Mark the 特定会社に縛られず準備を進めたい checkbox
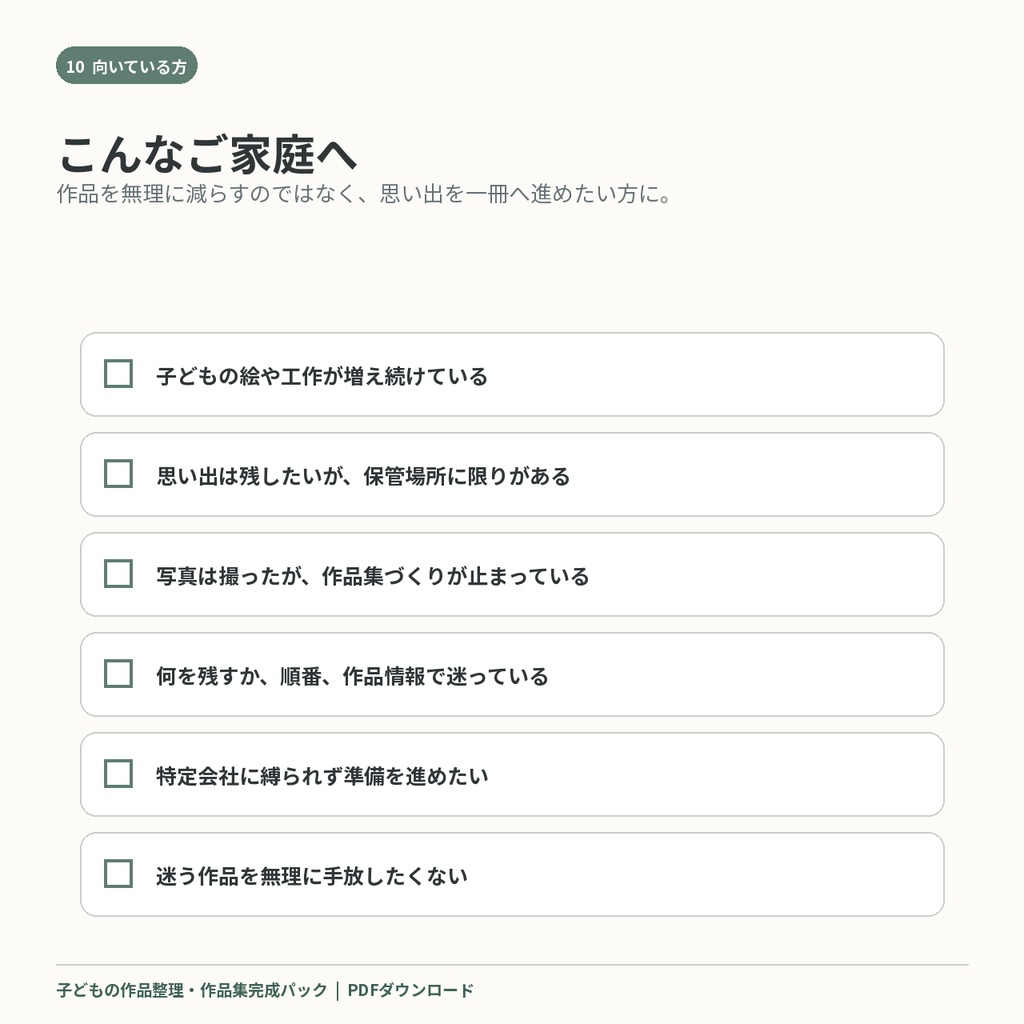This screenshot has height=1024, width=1024. click(x=118, y=773)
